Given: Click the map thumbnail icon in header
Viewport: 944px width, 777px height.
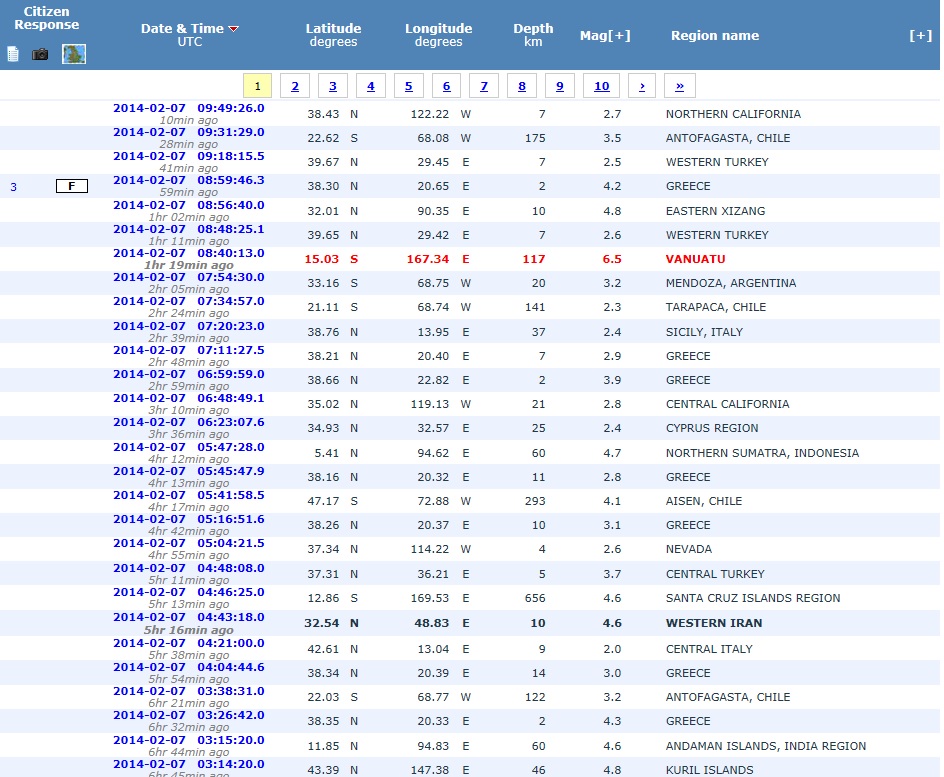Looking at the screenshot, I should click(x=74, y=54).
